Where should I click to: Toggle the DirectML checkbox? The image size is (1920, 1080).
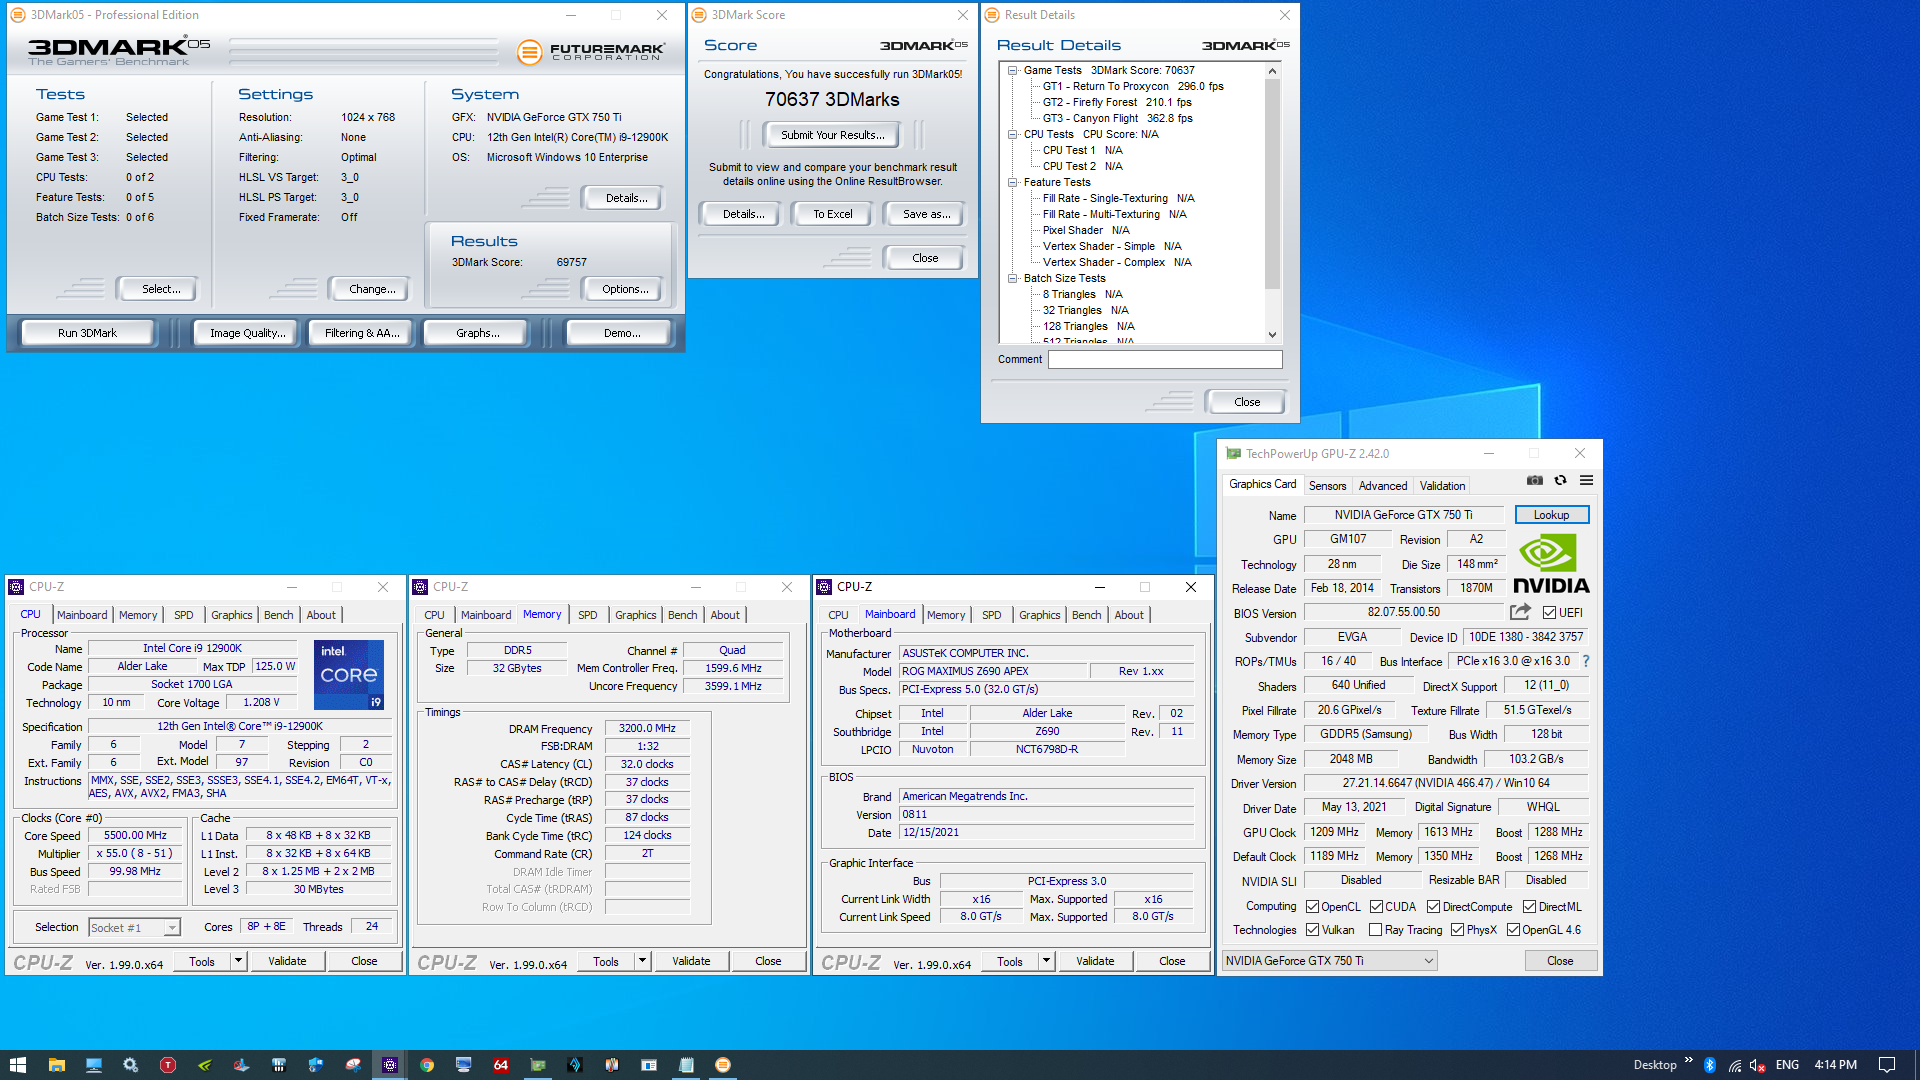pyautogui.click(x=1529, y=907)
